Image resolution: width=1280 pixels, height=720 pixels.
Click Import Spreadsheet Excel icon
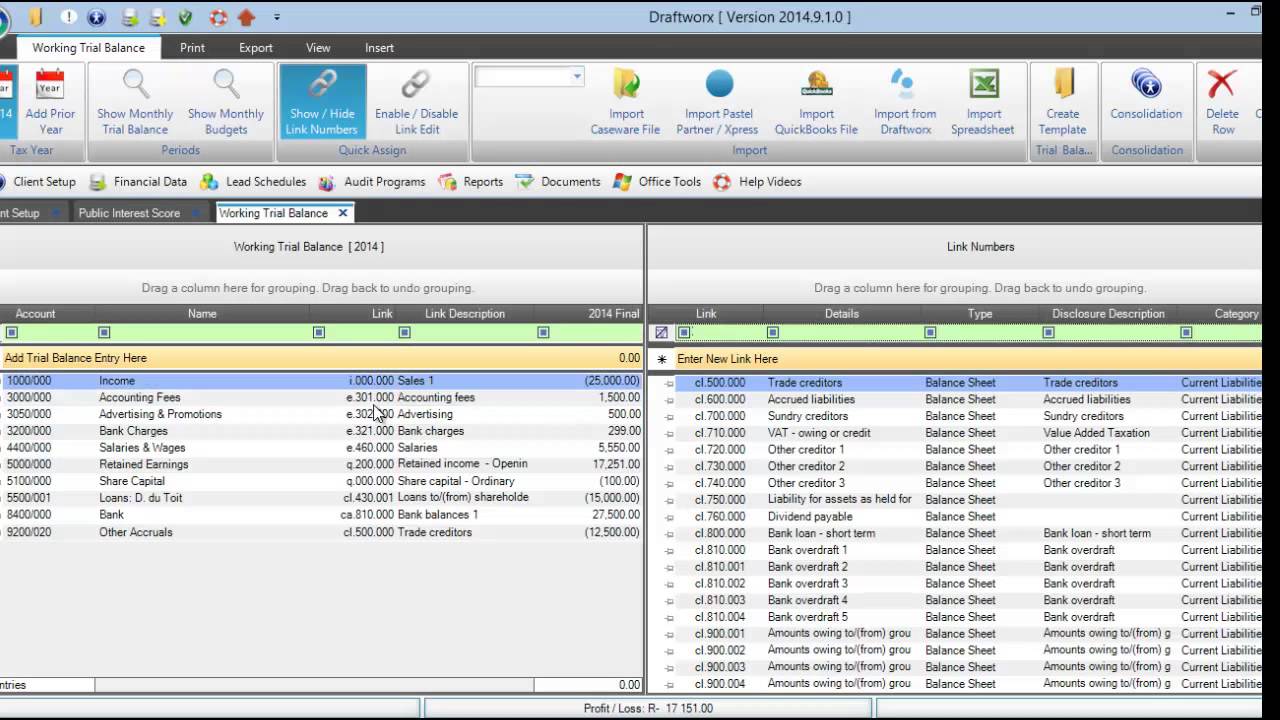[984, 84]
